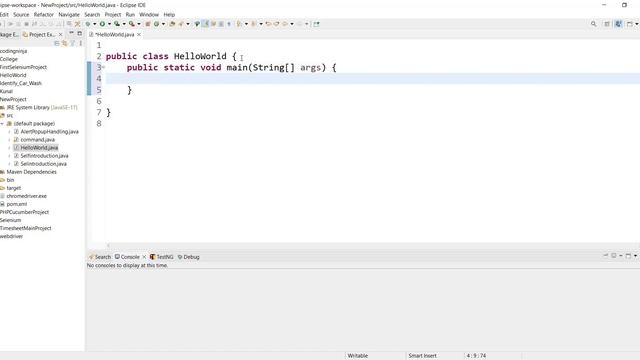Click the toolbar Search magnifier at far right
The height and width of the screenshot is (360, 640).
click(593, 24)
